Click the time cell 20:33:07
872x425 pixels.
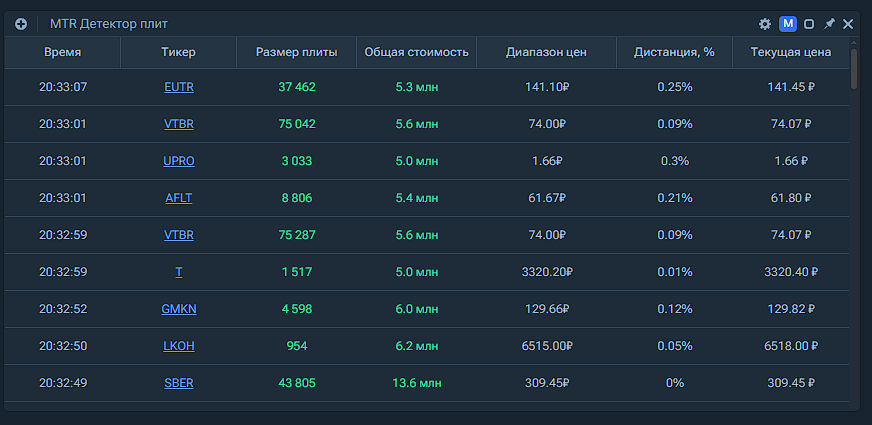pyautogui.click(x=63, y=87)
